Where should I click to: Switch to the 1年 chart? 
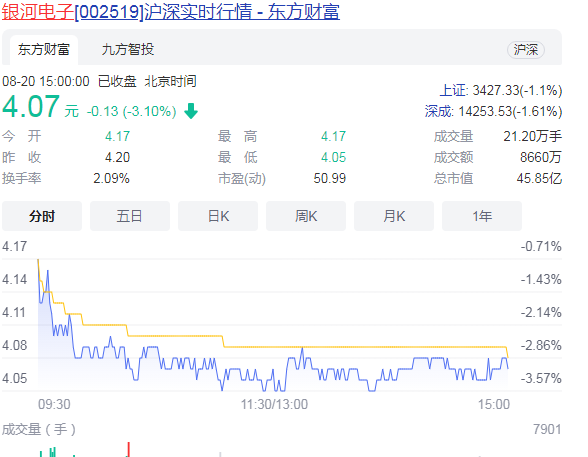[482, 216]
